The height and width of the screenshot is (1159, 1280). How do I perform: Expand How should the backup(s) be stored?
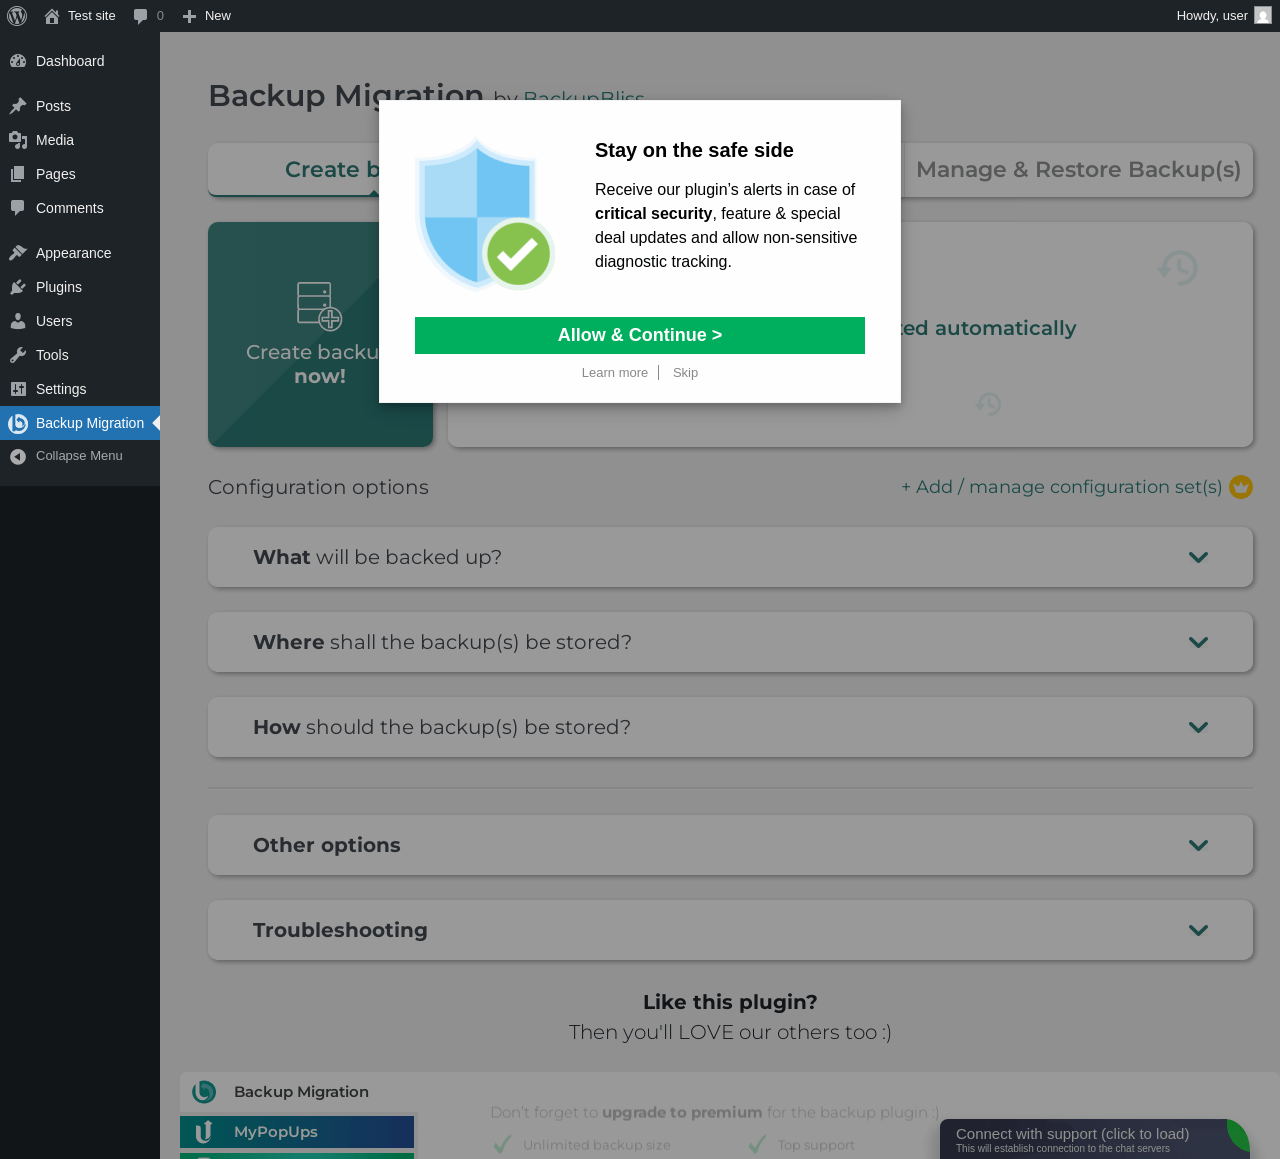coord(730,727)
